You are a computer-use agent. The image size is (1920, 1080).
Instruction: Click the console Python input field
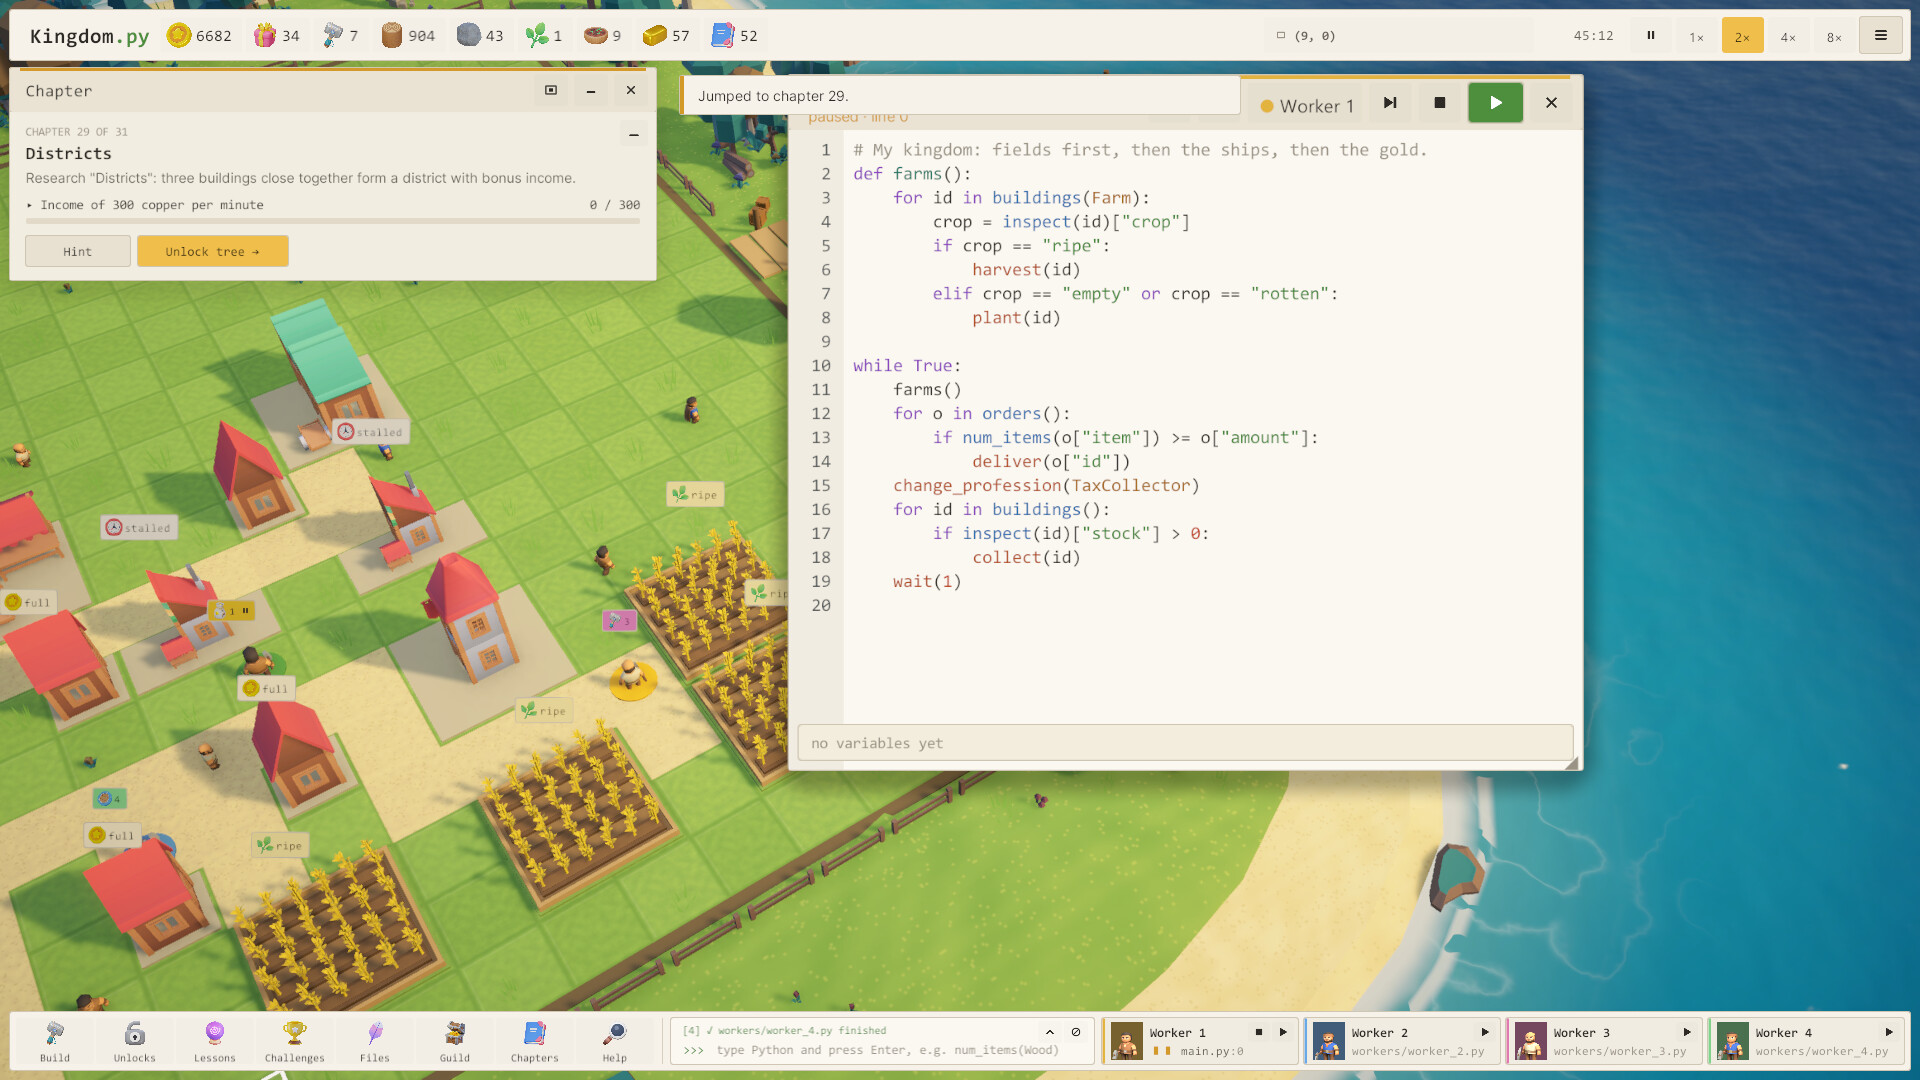coord(885,1050)
